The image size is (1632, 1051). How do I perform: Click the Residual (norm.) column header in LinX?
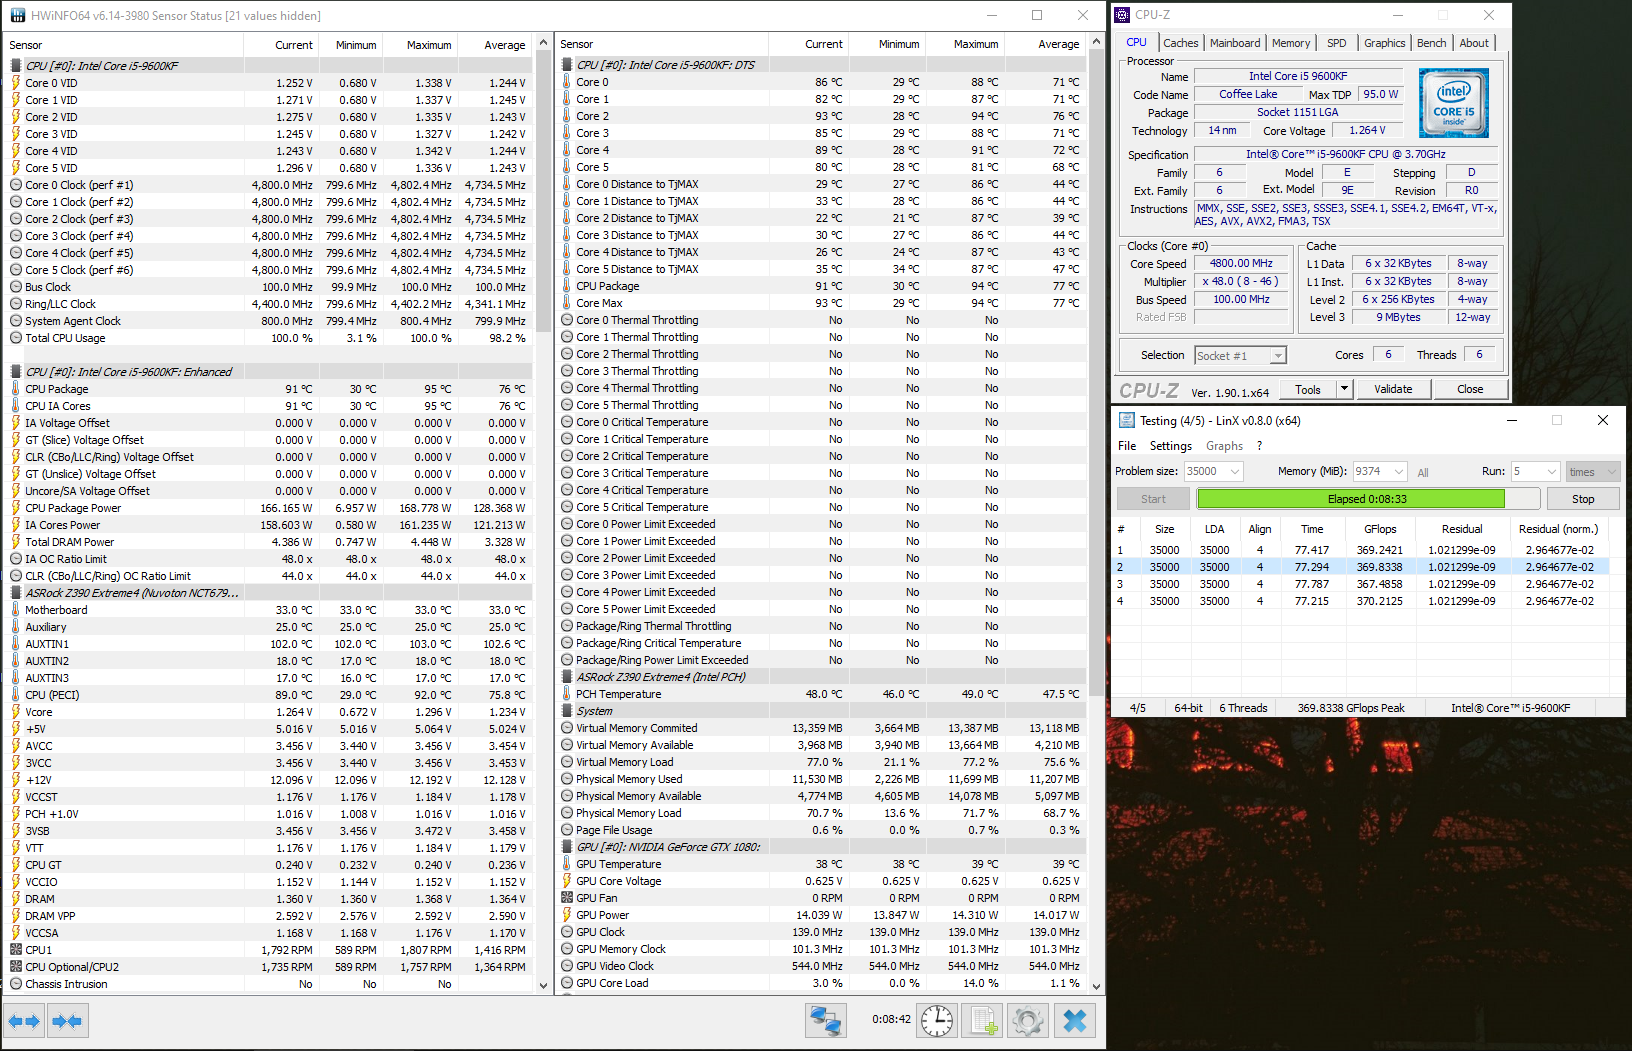tap(1558, 529)
